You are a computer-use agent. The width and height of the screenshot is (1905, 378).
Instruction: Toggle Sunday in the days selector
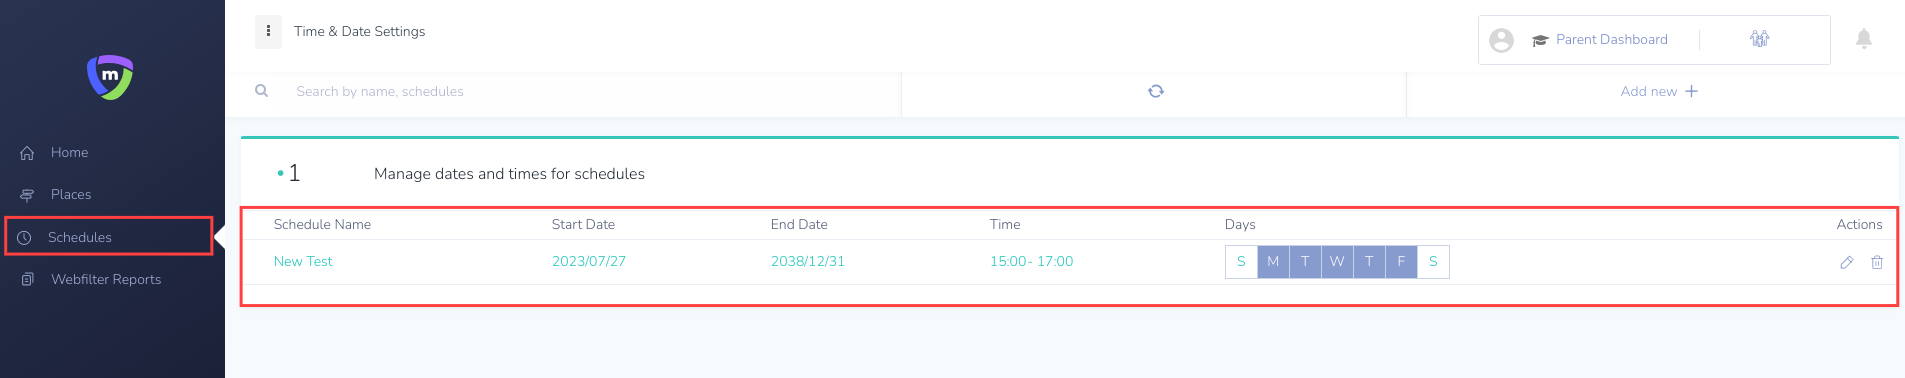point(1241,262)
